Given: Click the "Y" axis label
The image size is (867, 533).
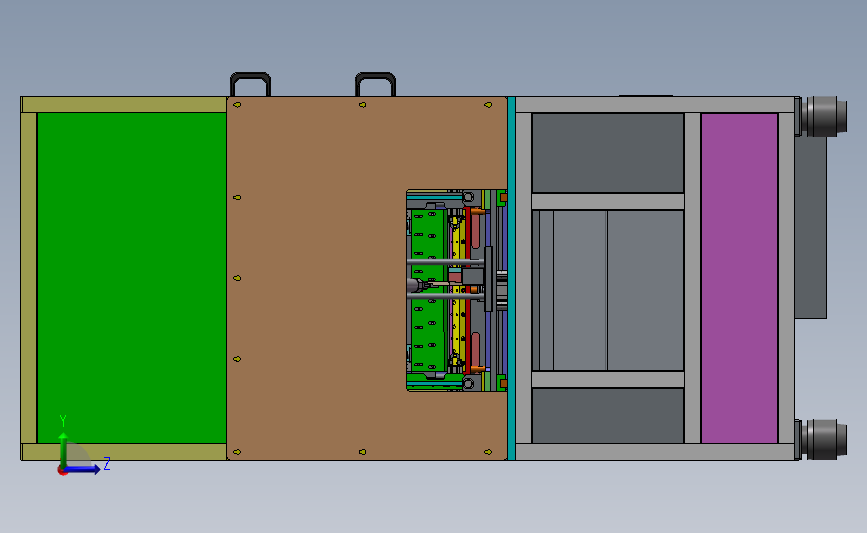Looking at the screenshot, I should coord(63,421).
